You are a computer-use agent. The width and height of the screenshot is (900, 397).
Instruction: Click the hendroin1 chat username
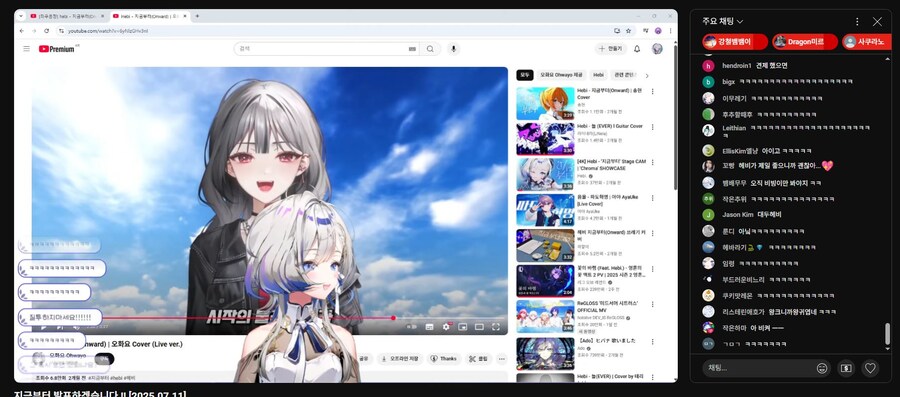(x=736, y=65)
